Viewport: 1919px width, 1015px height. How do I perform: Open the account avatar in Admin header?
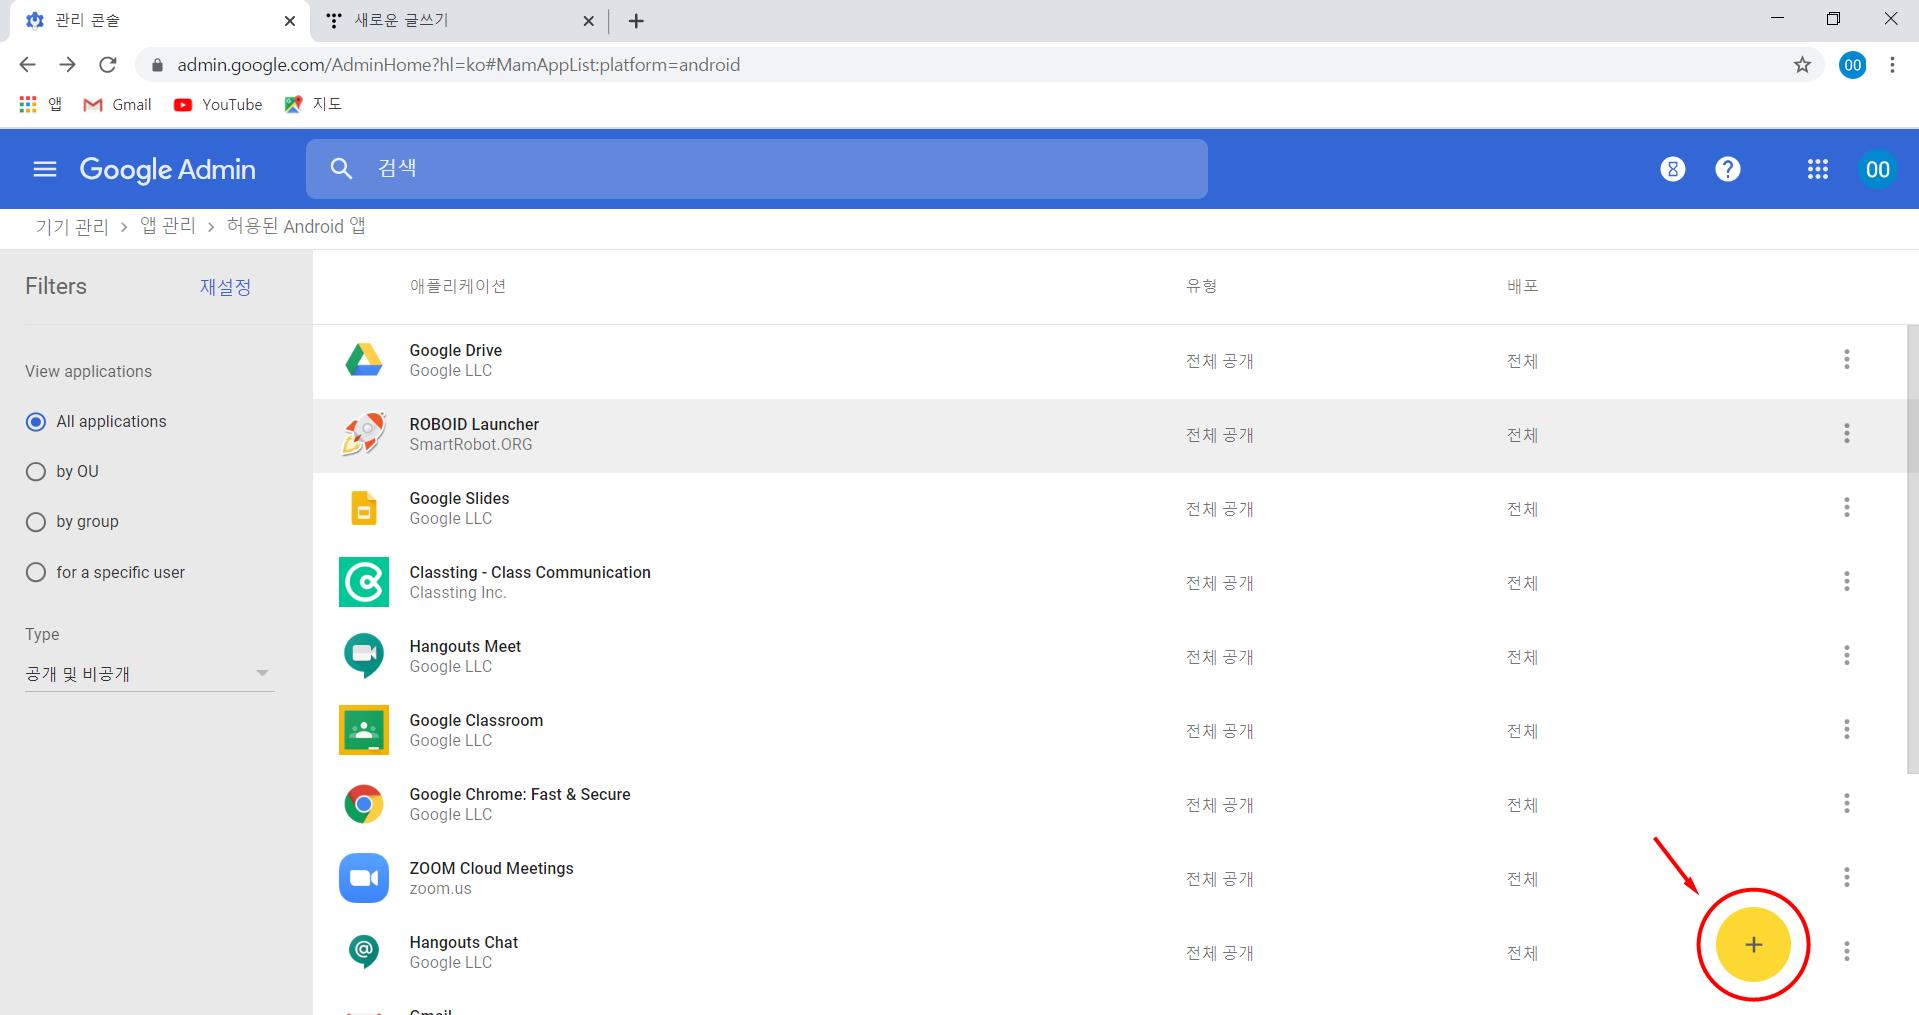pos(1877,169)
